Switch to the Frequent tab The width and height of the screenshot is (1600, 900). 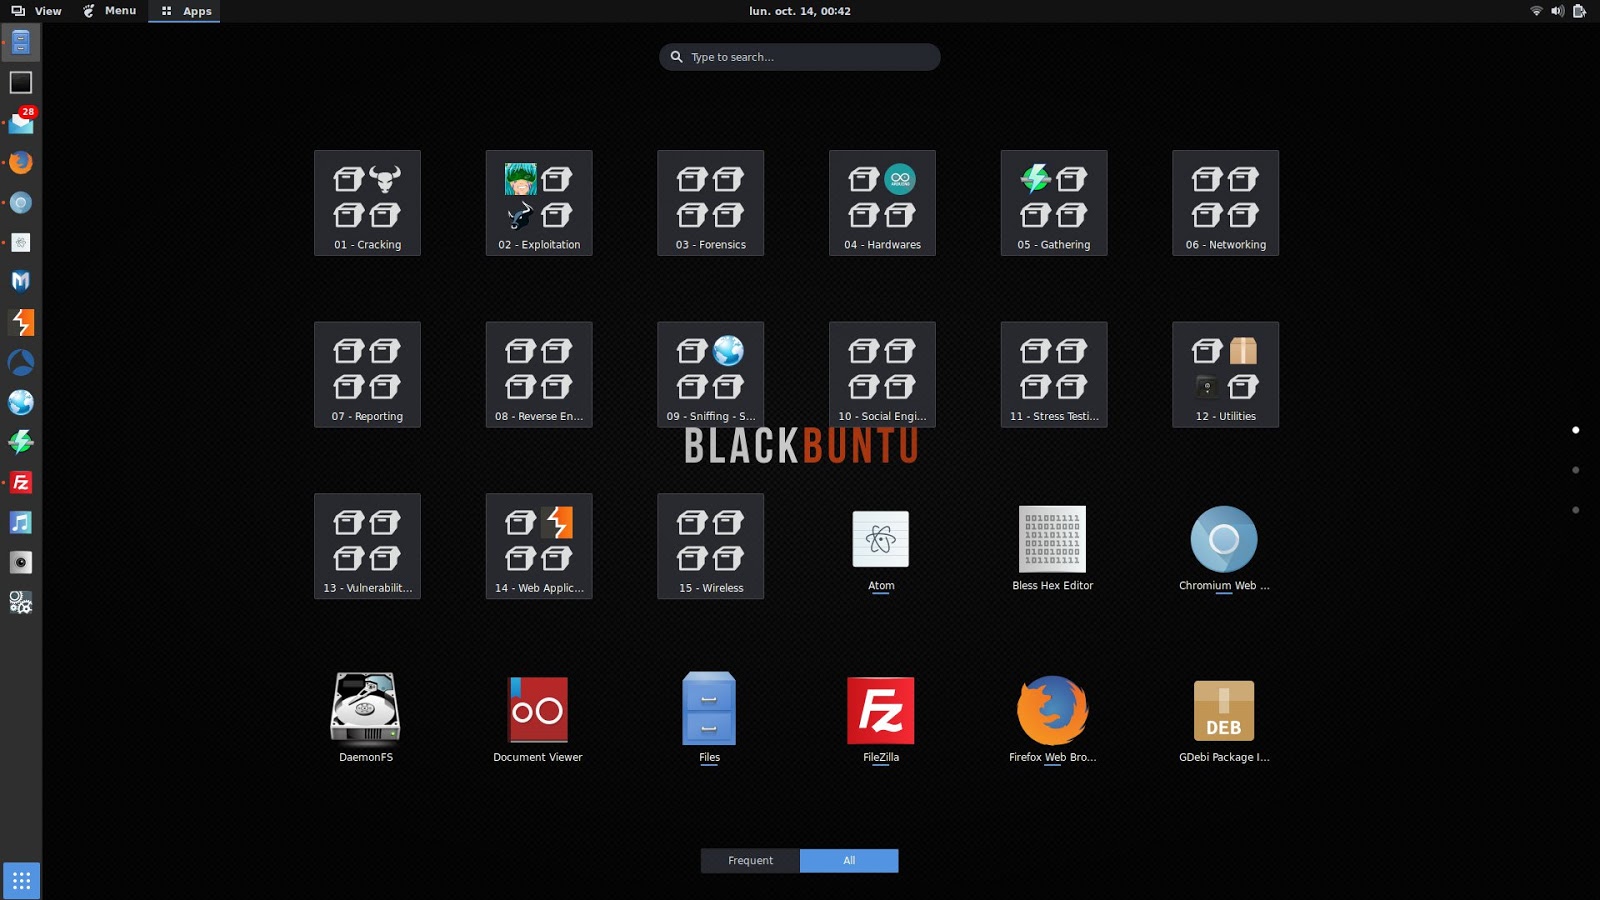751,860
